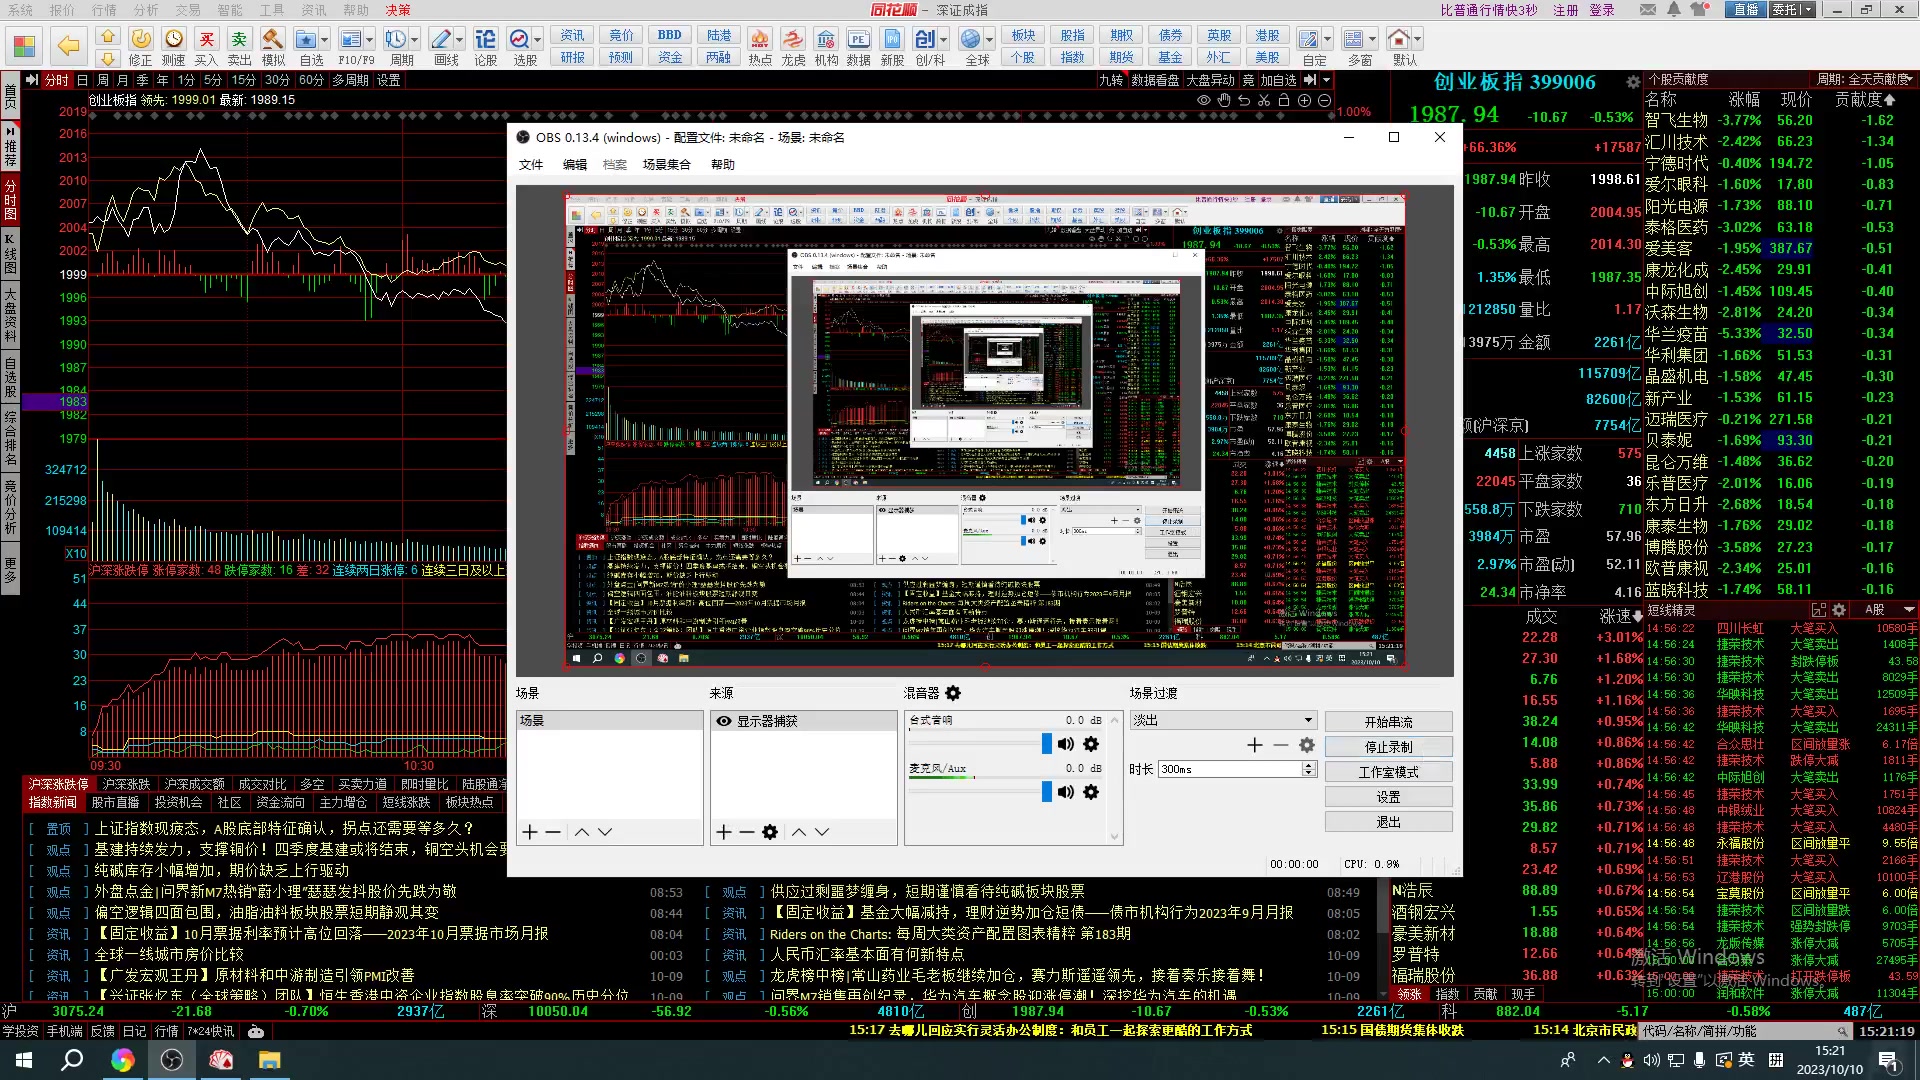Open the 数据 PE icon
Screen dimensions: 1920x1080
pos(858,39)
